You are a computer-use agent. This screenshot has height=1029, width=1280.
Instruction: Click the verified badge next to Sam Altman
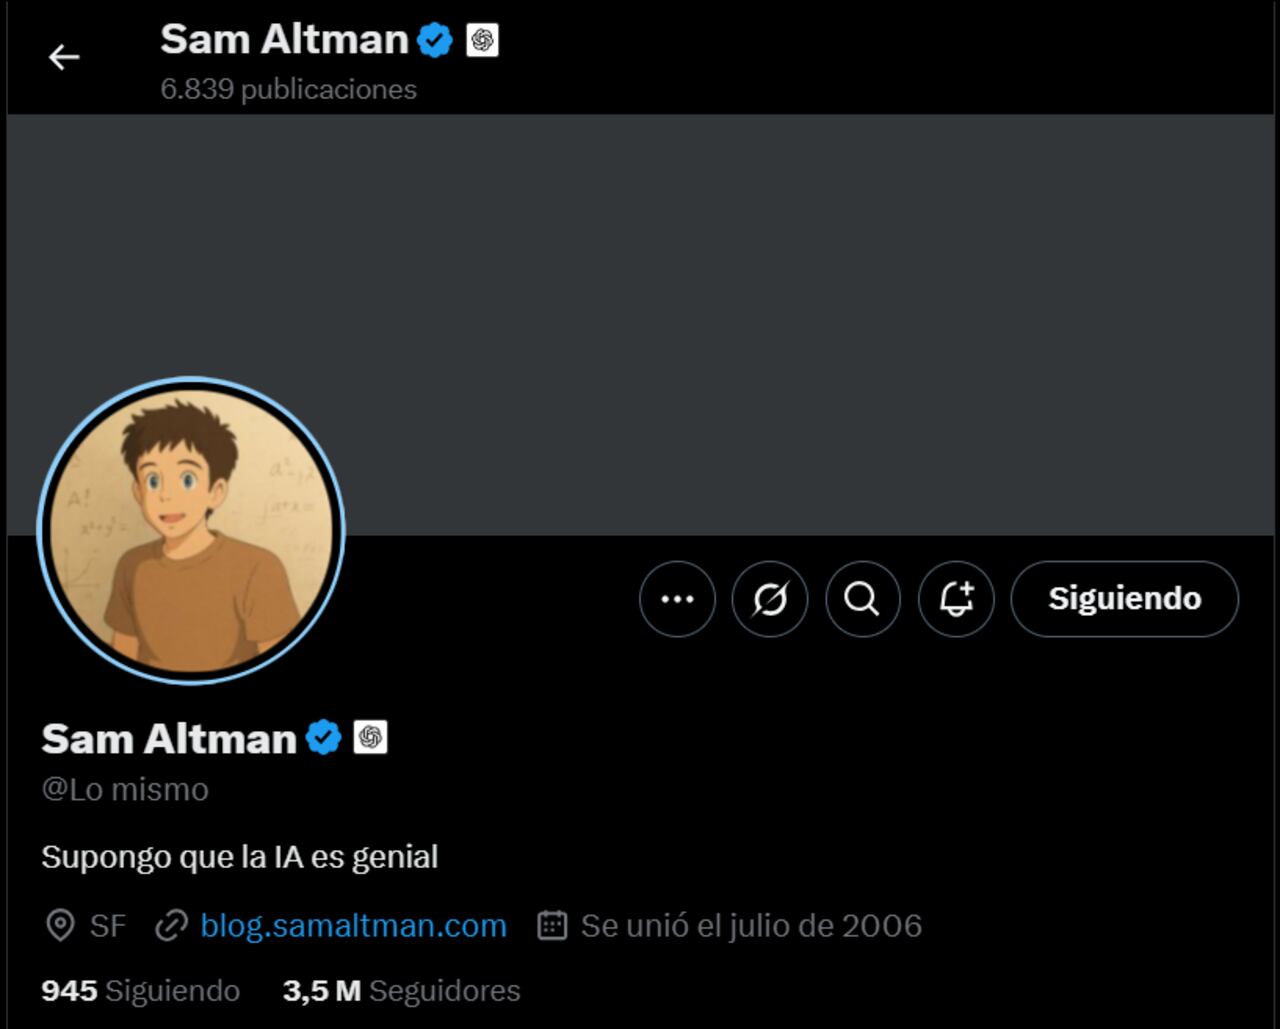[x=322, y=737]
